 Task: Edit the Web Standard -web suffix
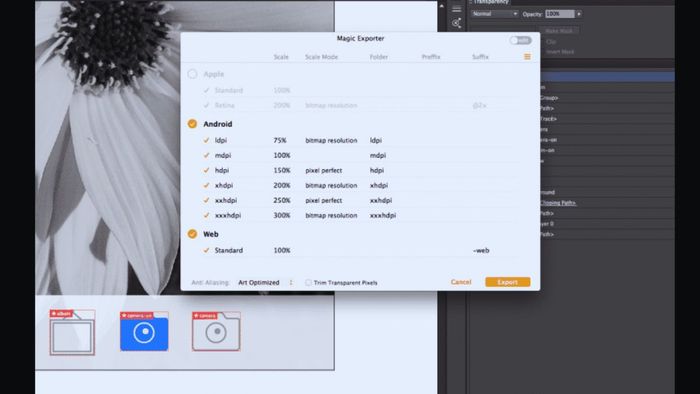[481, 250]
